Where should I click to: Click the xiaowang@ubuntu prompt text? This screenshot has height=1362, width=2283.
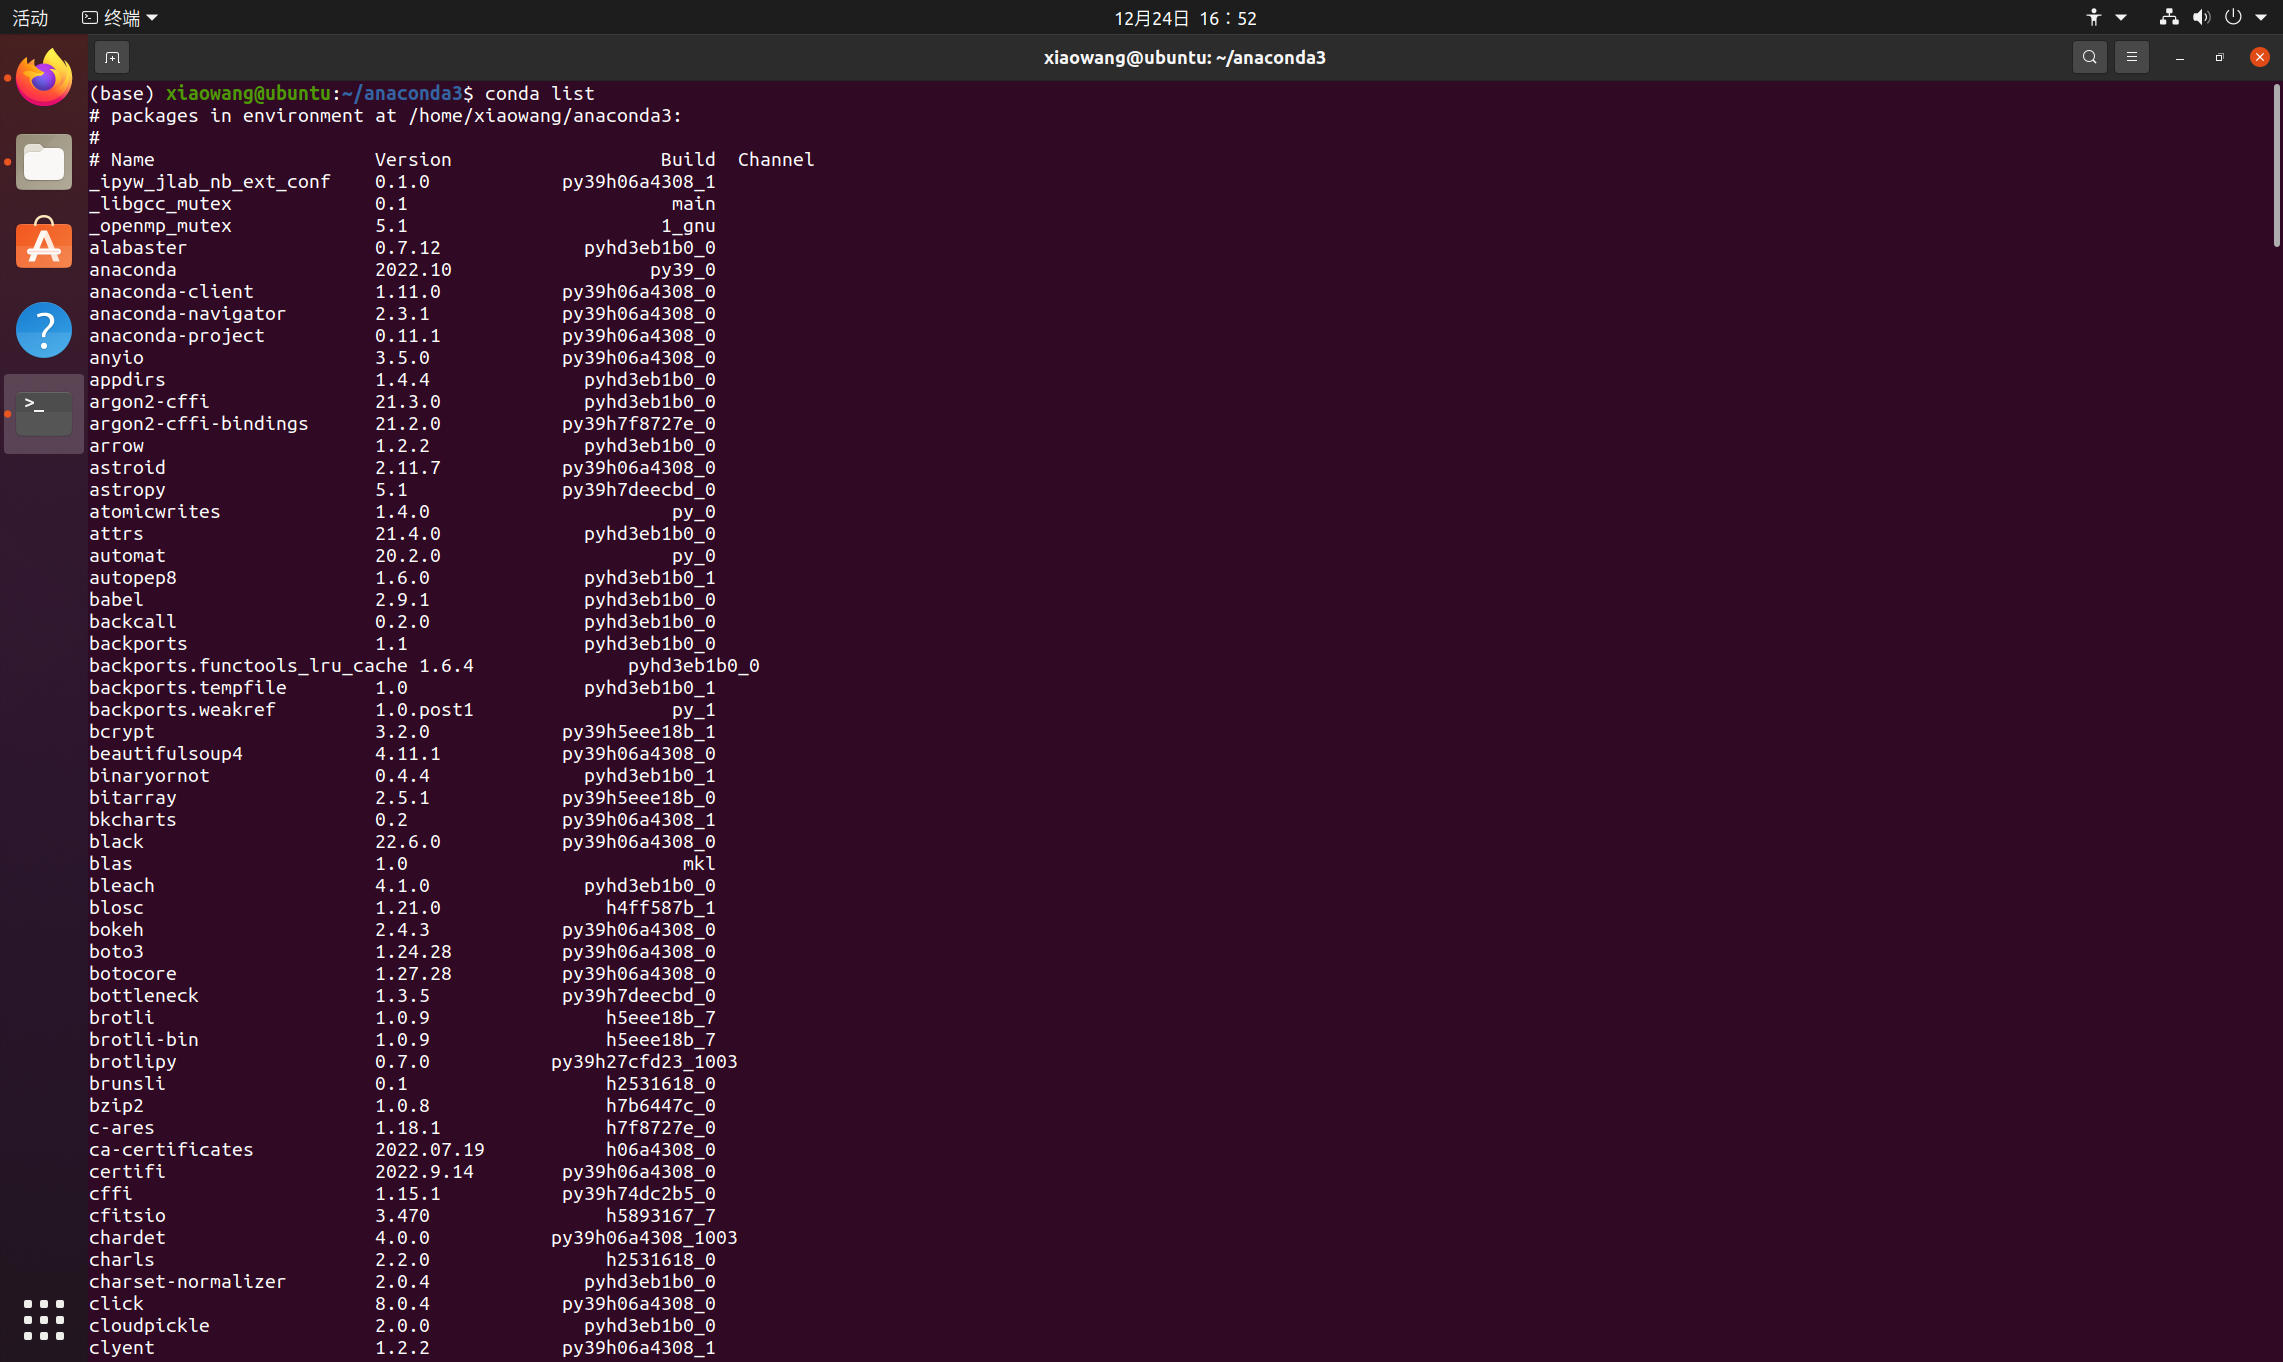[248, 93]
